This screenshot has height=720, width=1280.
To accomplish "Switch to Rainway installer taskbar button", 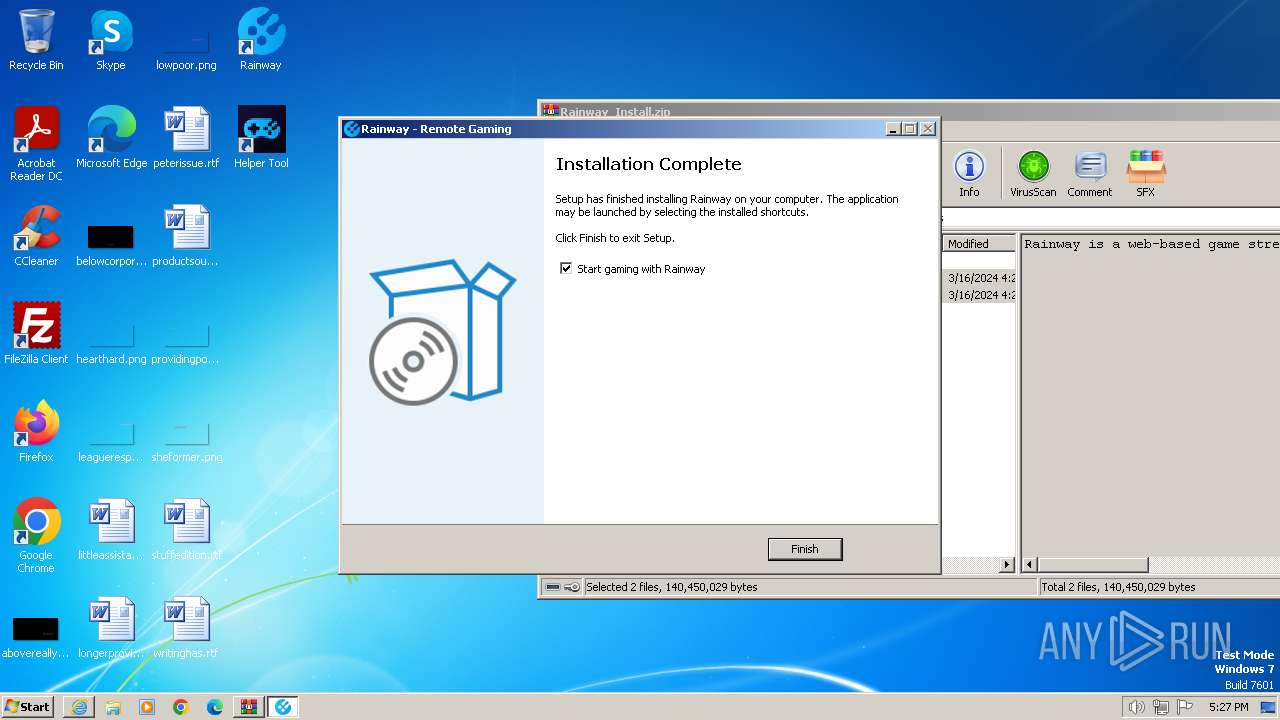I will [283, 707].
